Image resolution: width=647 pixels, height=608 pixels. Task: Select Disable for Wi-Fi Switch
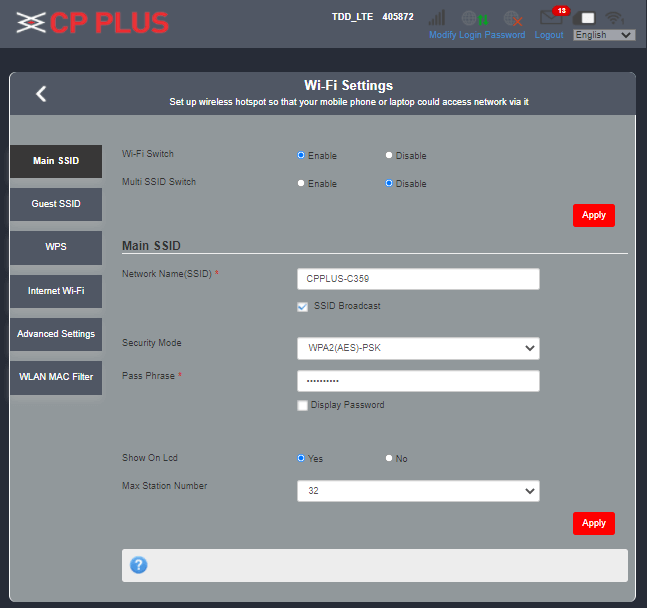tap(390, 155)
